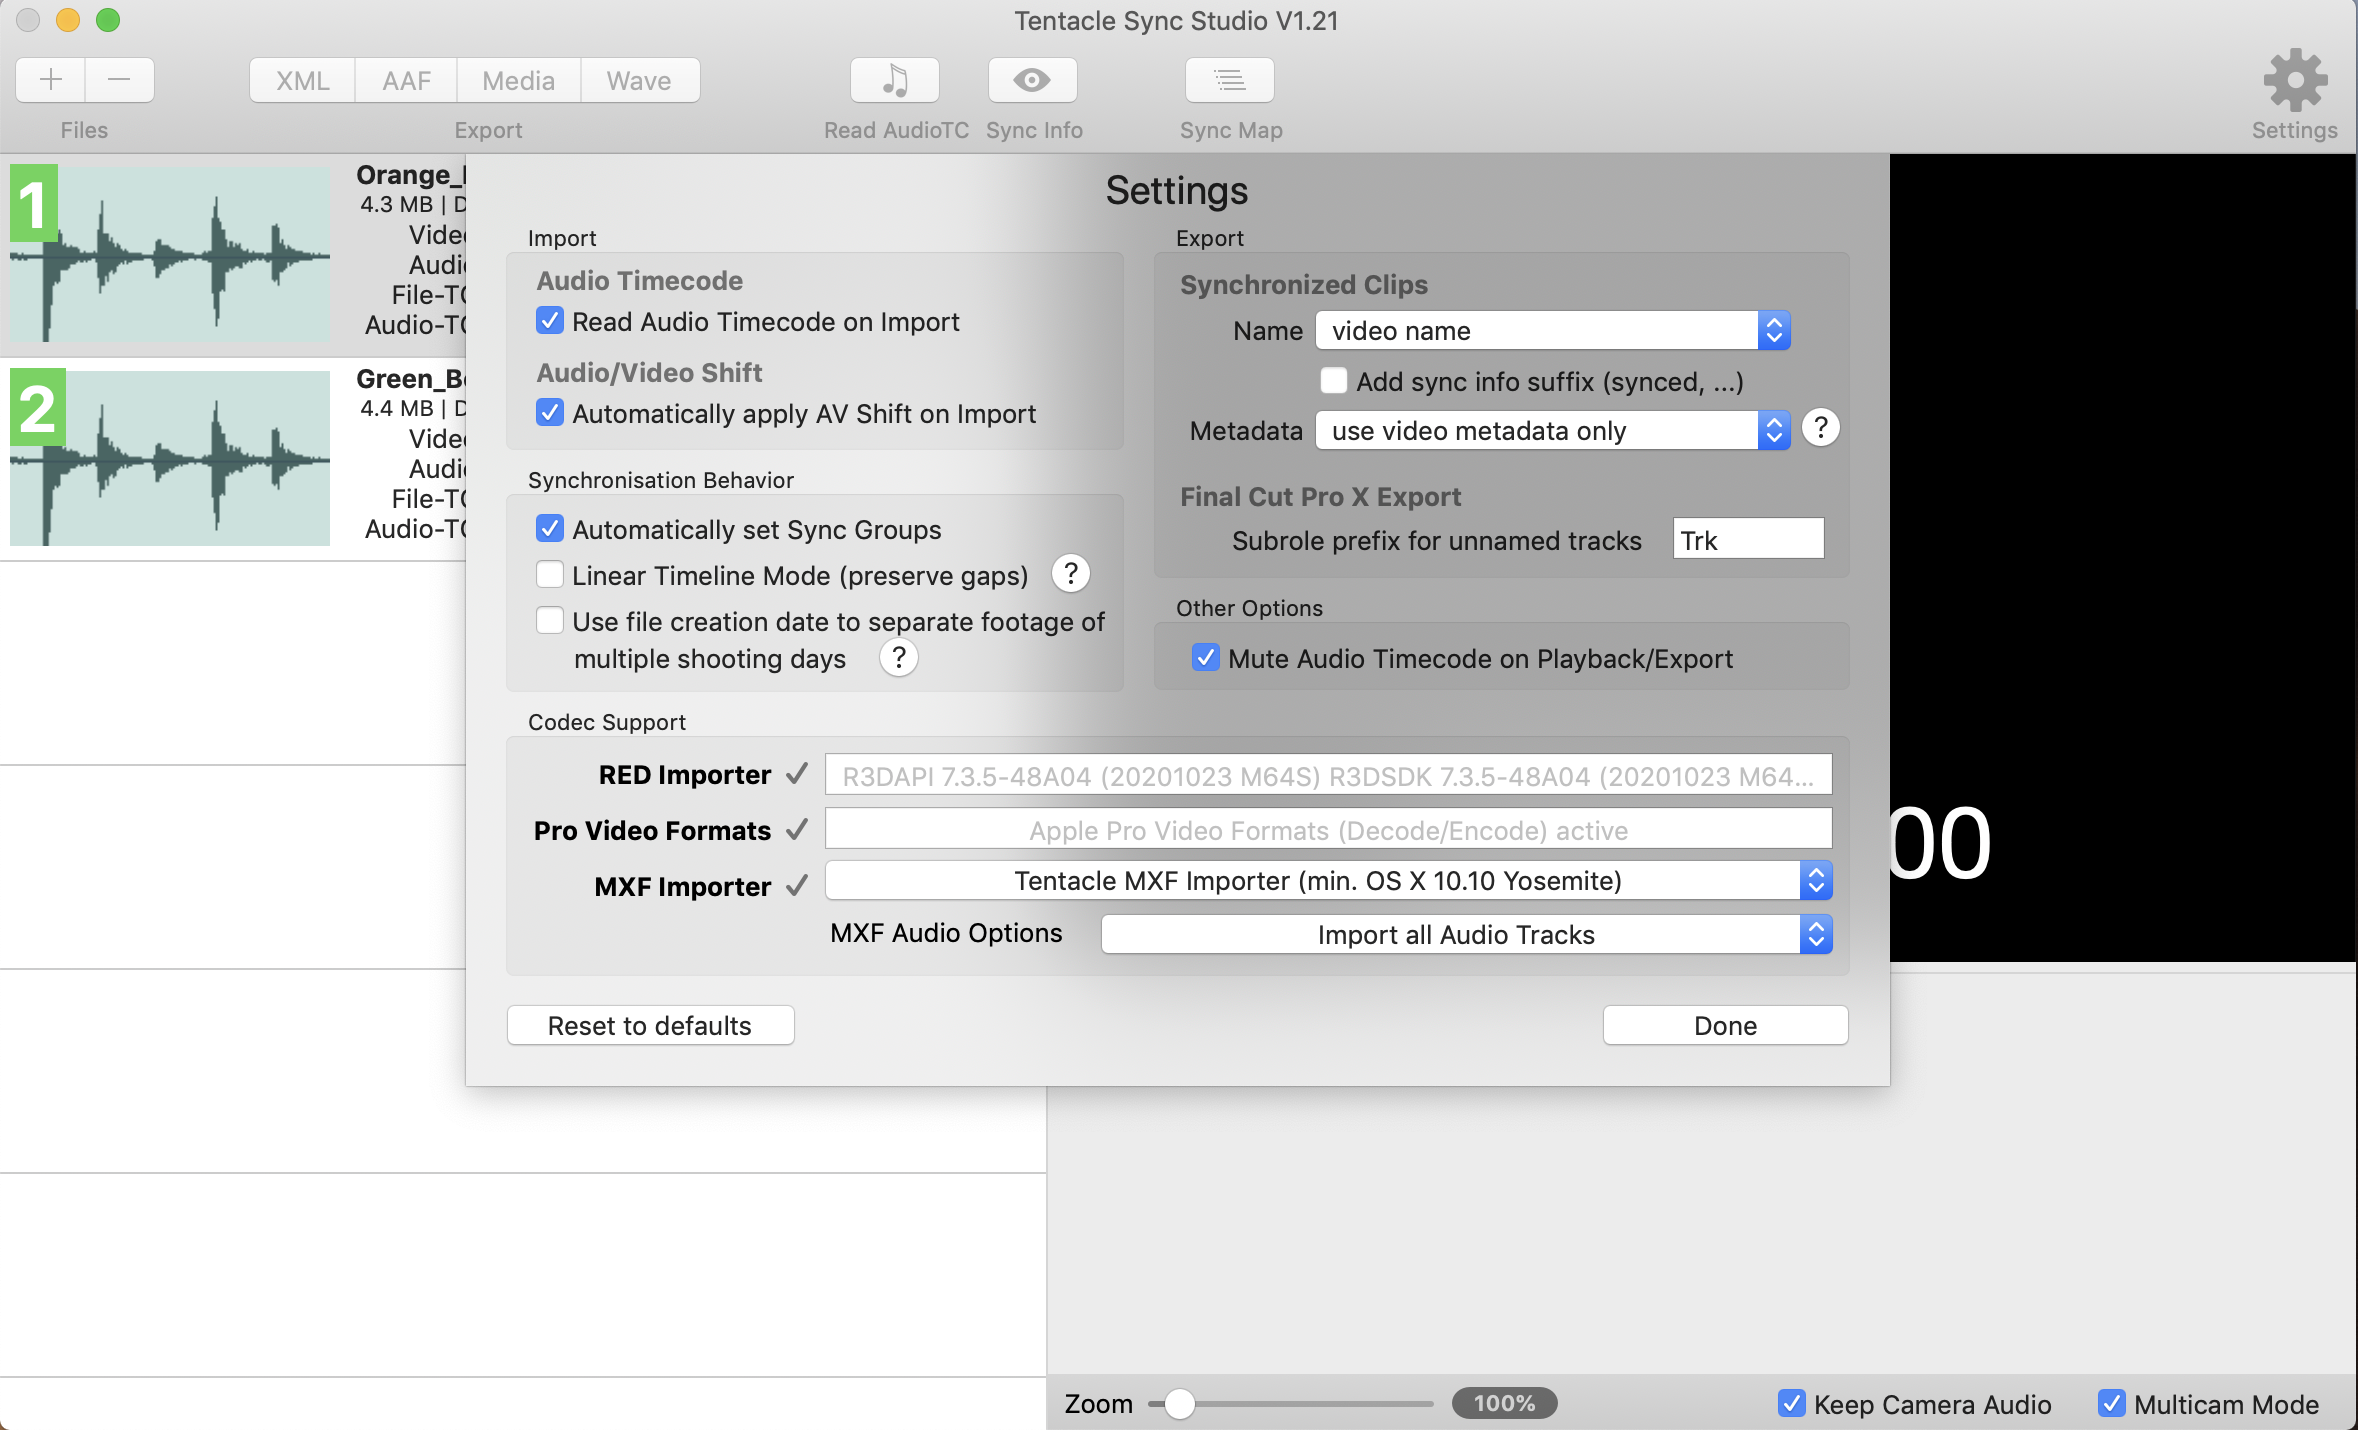Click the remove files minus icon

[119, 80]
